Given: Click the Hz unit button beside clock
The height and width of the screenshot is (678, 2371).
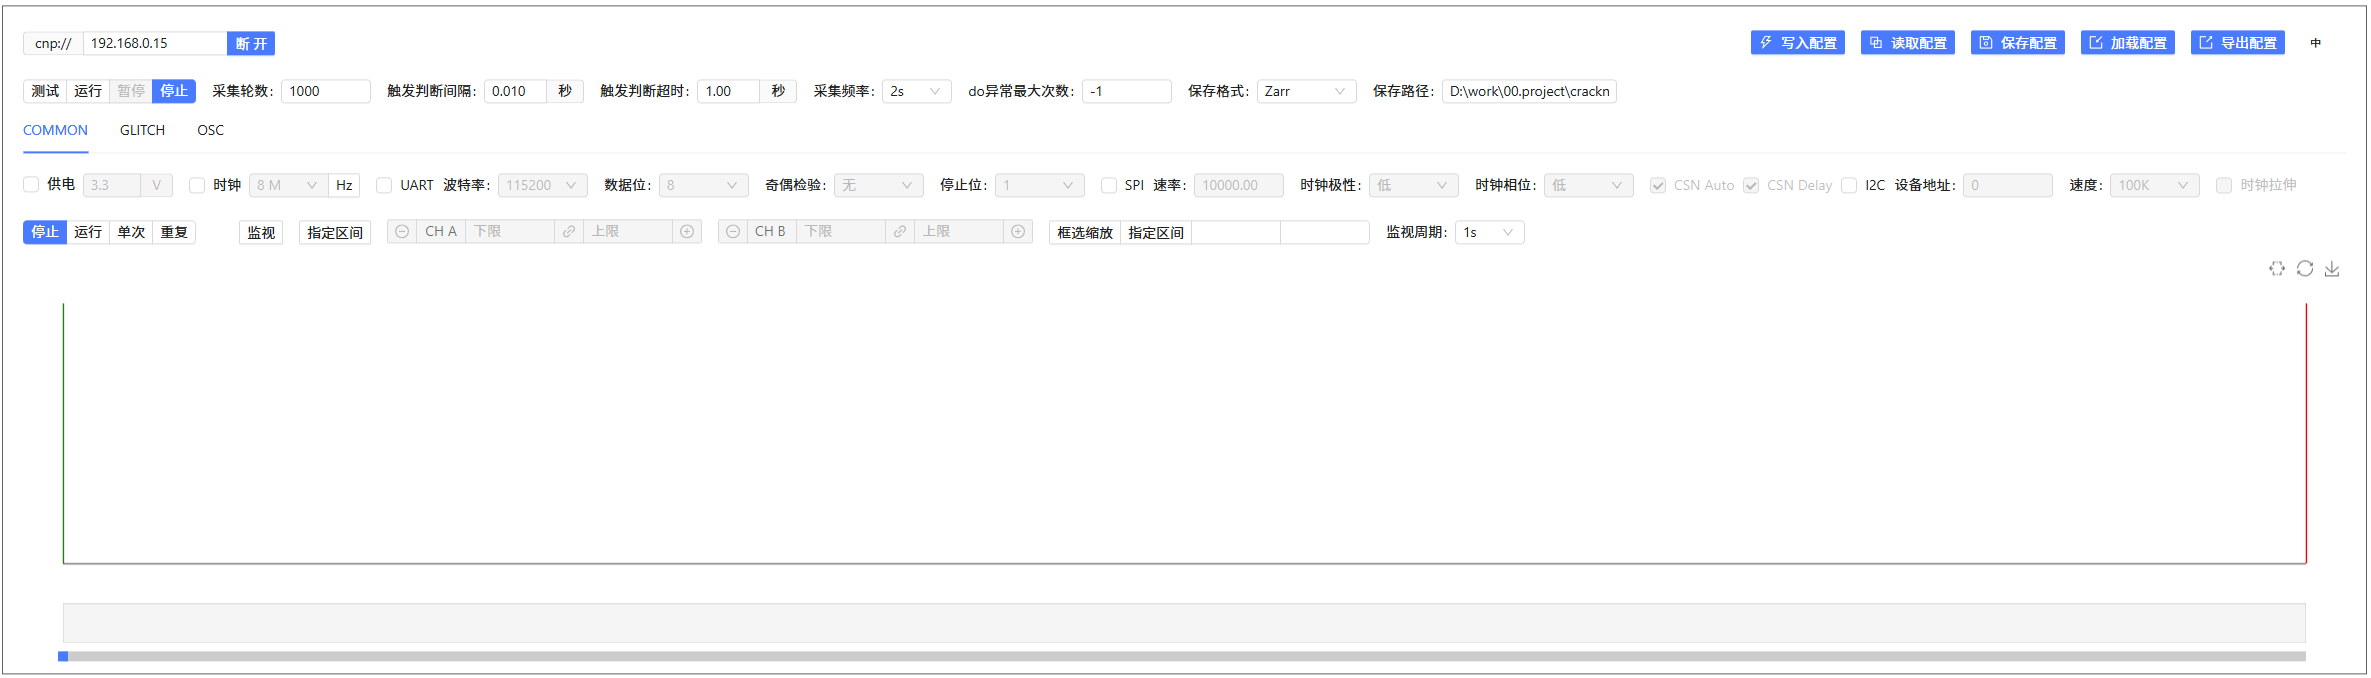Looking at the screenshot, I should click(x=344, y=185).
